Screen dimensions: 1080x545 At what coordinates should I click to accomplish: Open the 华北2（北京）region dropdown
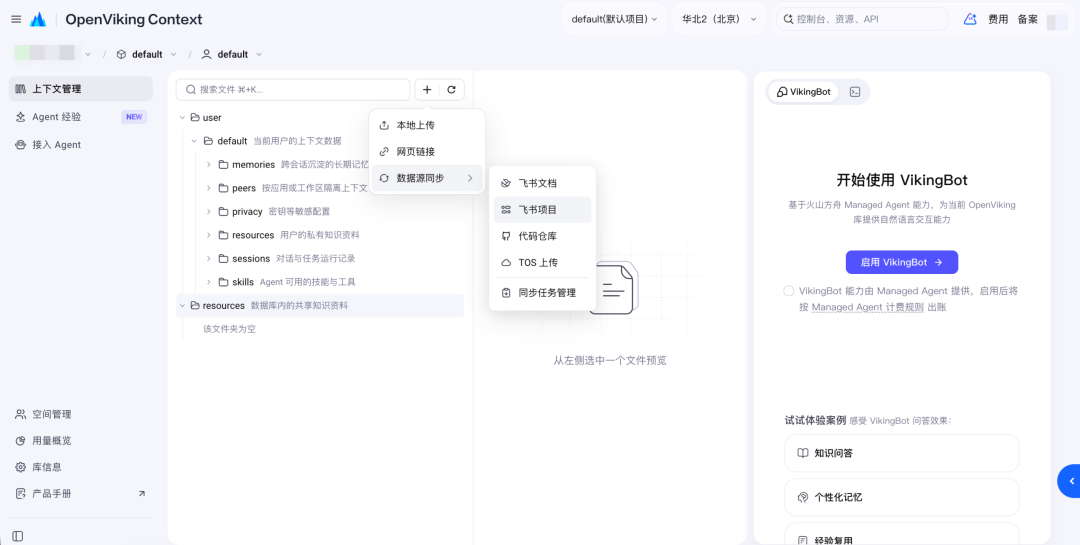pos(719,19)
